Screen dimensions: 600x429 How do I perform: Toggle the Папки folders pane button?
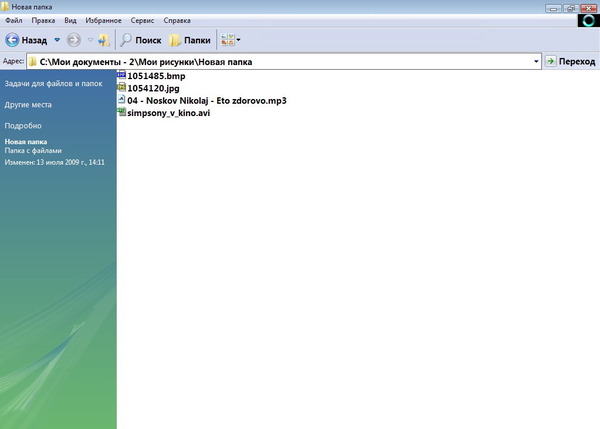tap(190, 40)
